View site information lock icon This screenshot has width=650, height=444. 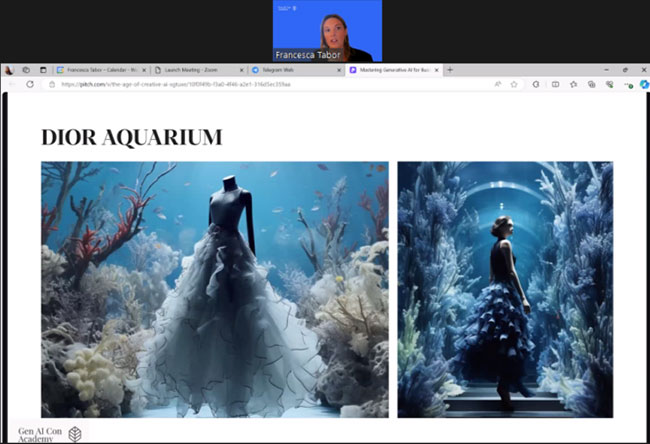[x=52, y=84]
